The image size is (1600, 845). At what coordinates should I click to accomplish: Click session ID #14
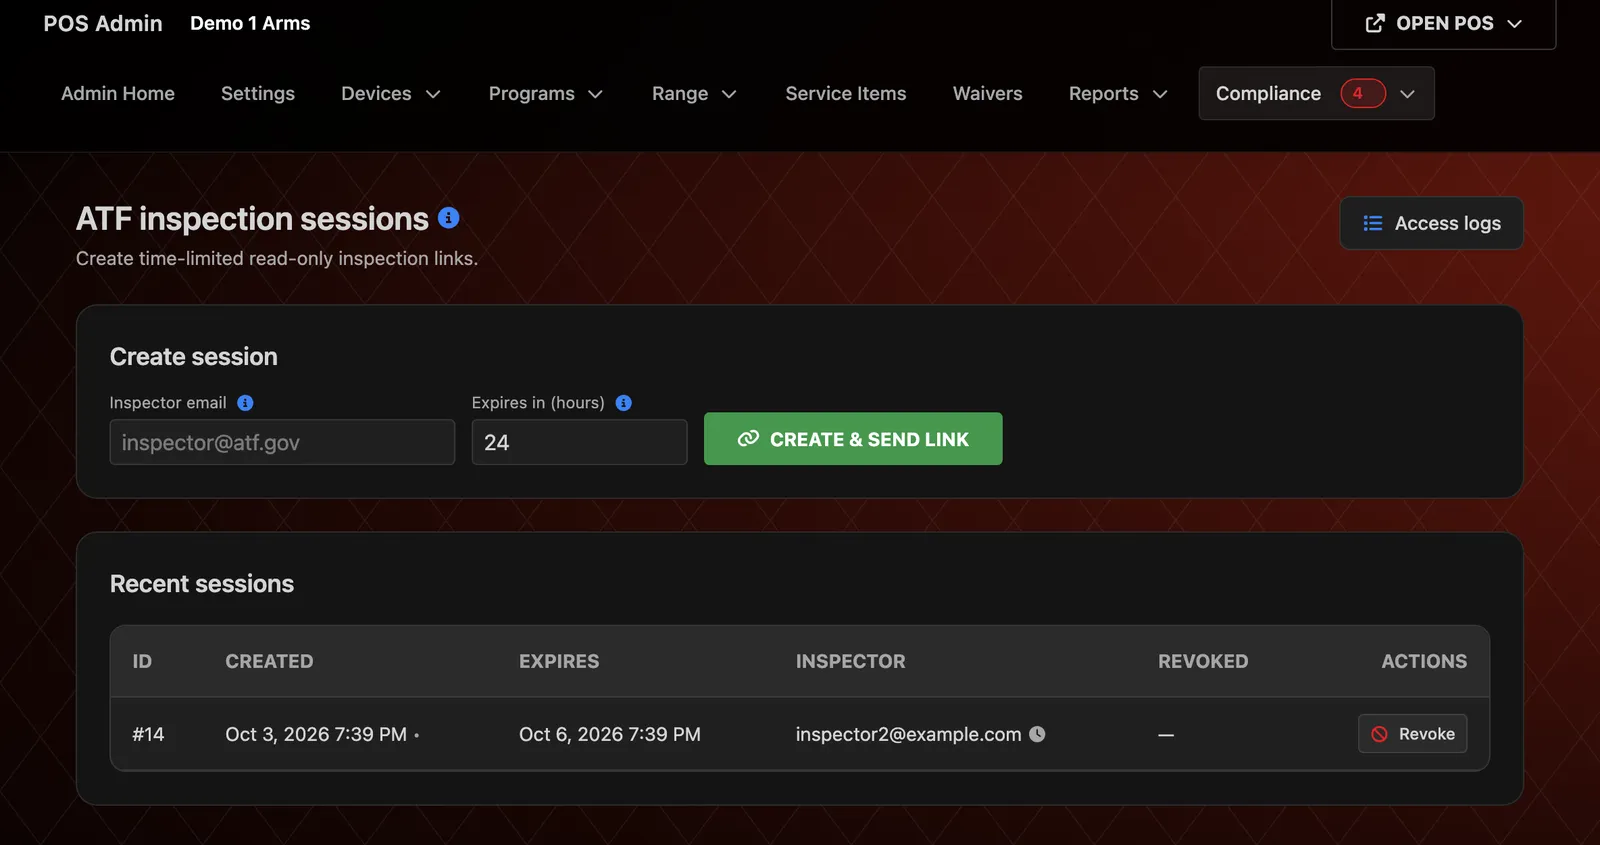[x=148, y=734]
